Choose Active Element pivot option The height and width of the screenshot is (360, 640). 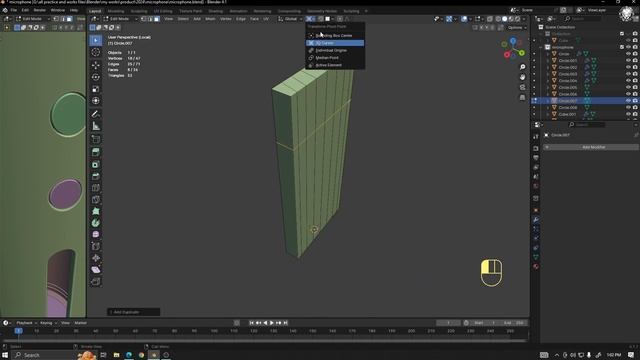click(335, 65)
